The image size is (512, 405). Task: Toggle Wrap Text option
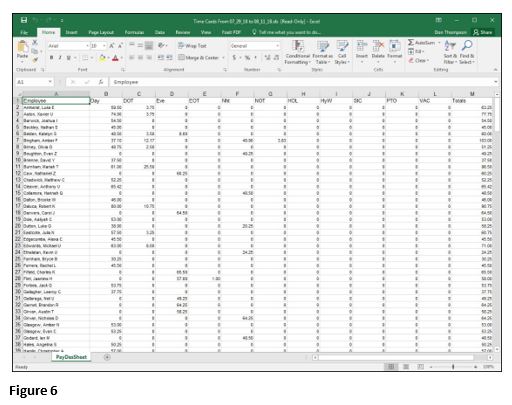[x=192, y=46]
